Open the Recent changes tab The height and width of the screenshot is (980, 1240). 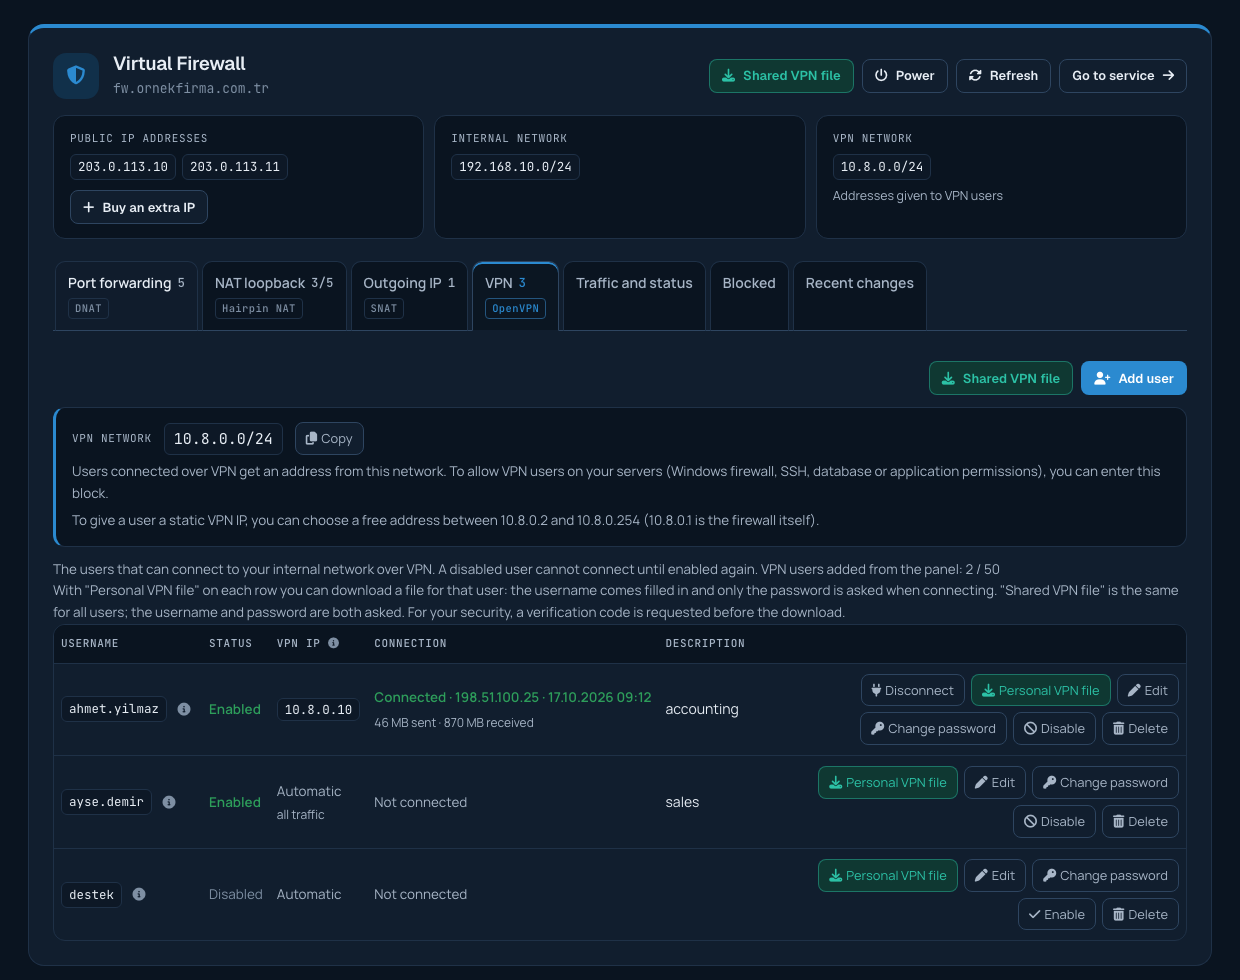click(859, 295)
